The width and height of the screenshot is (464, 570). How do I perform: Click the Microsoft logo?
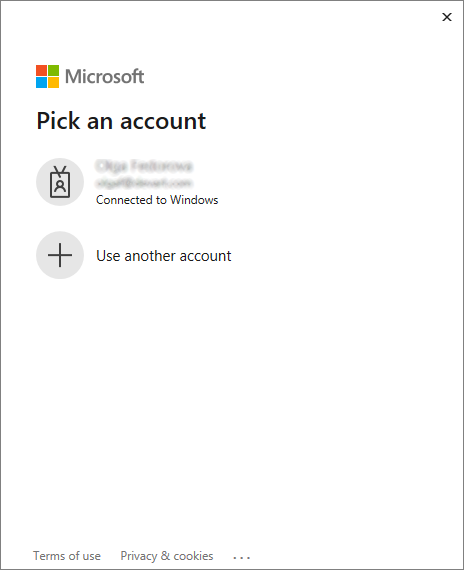pyautogui.click(x=90, y=76)
